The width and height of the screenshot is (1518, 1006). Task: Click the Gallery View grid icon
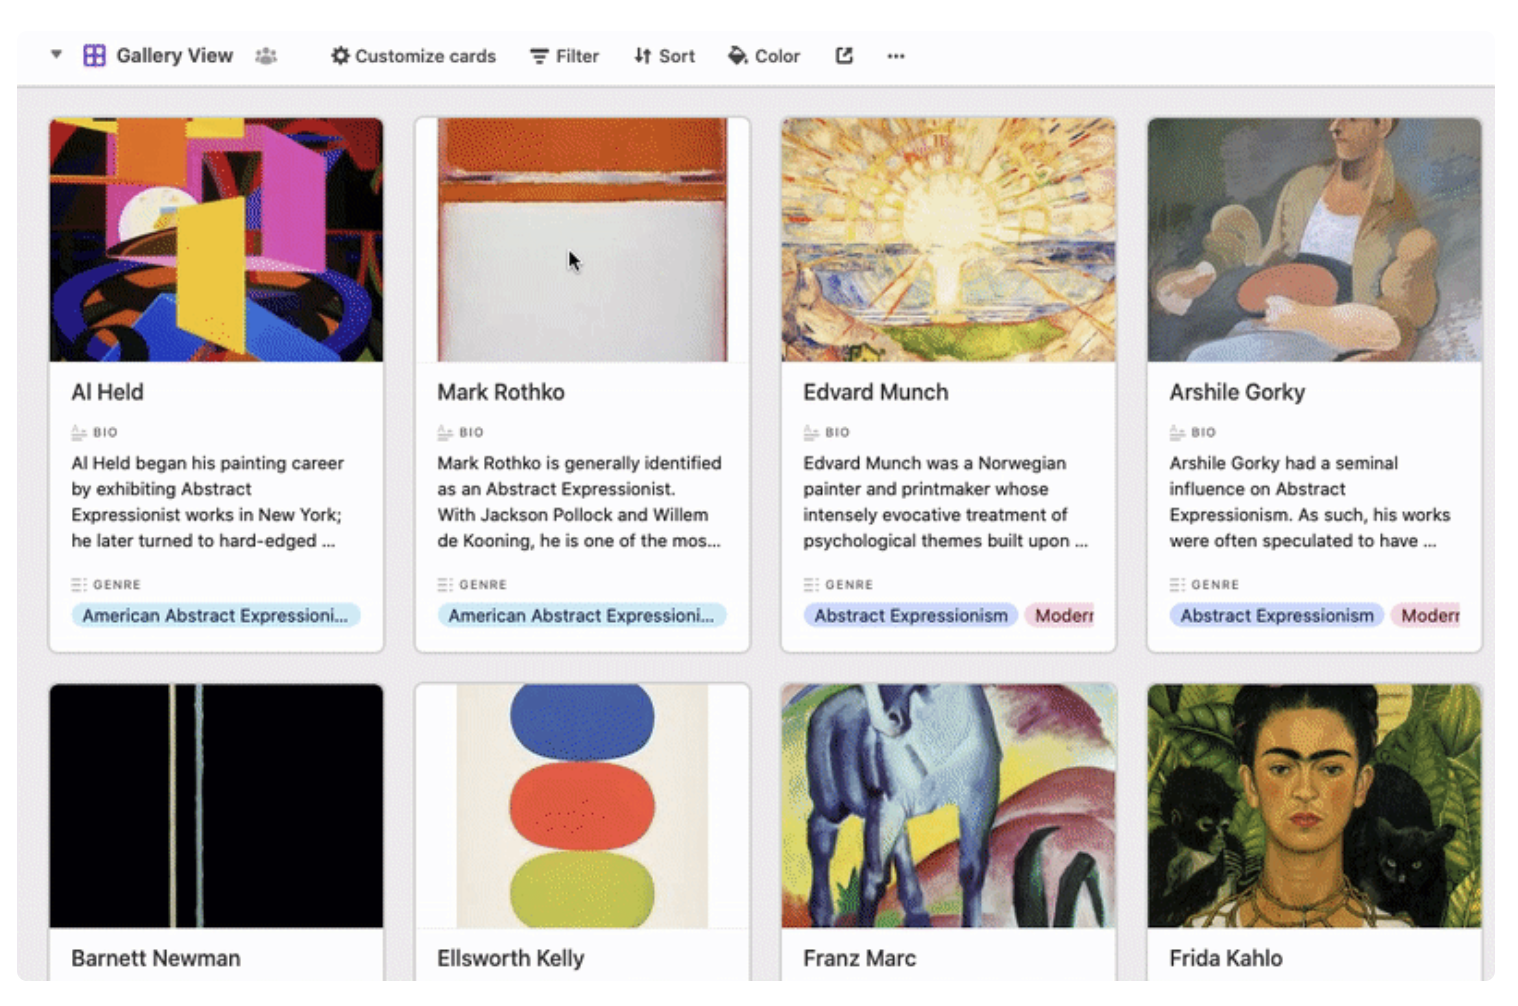94,56
